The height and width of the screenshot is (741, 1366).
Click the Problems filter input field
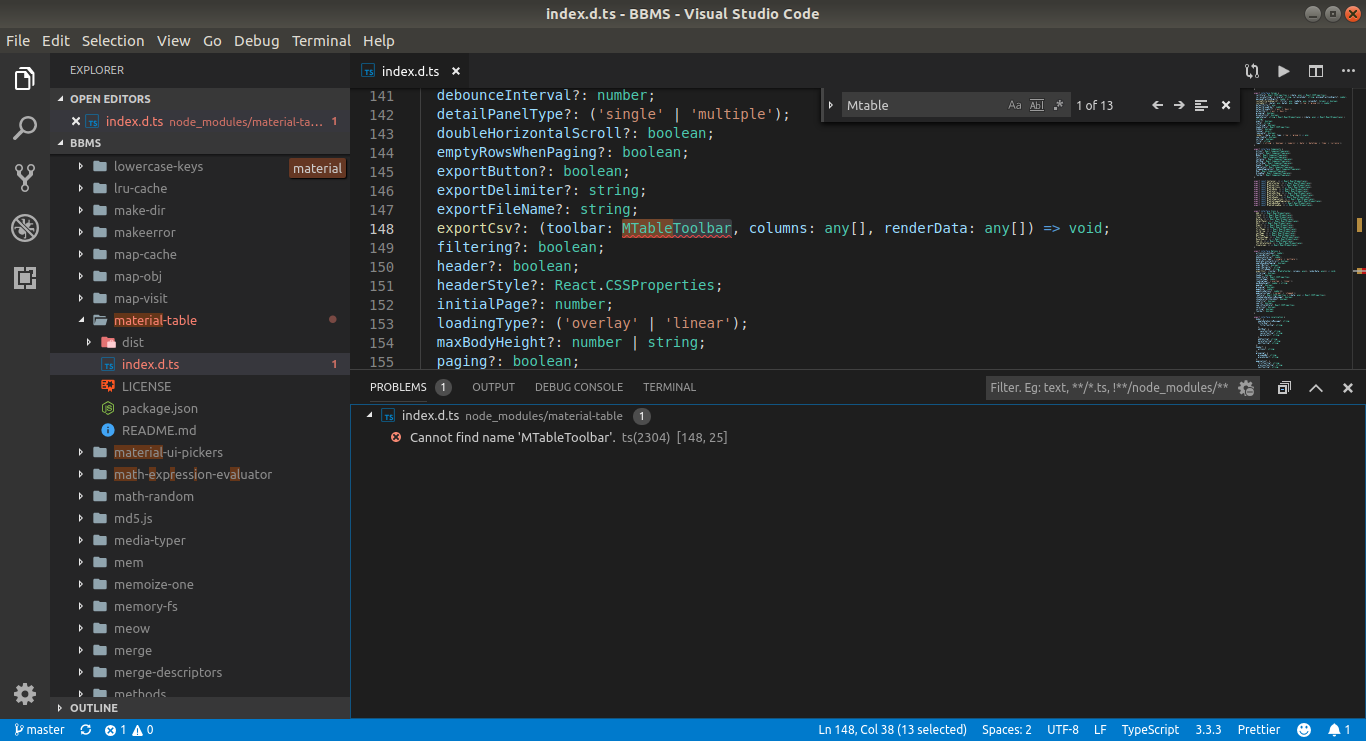(1109, 388)
